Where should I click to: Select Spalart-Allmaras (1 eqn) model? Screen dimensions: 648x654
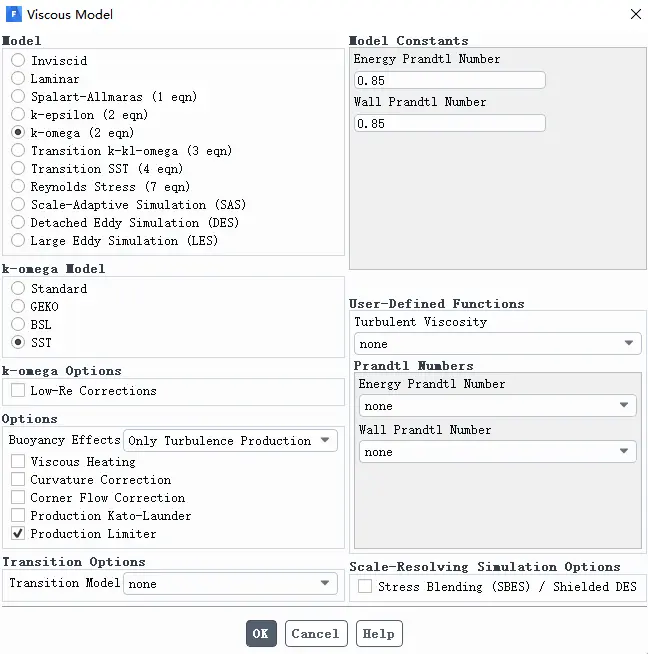18,96
